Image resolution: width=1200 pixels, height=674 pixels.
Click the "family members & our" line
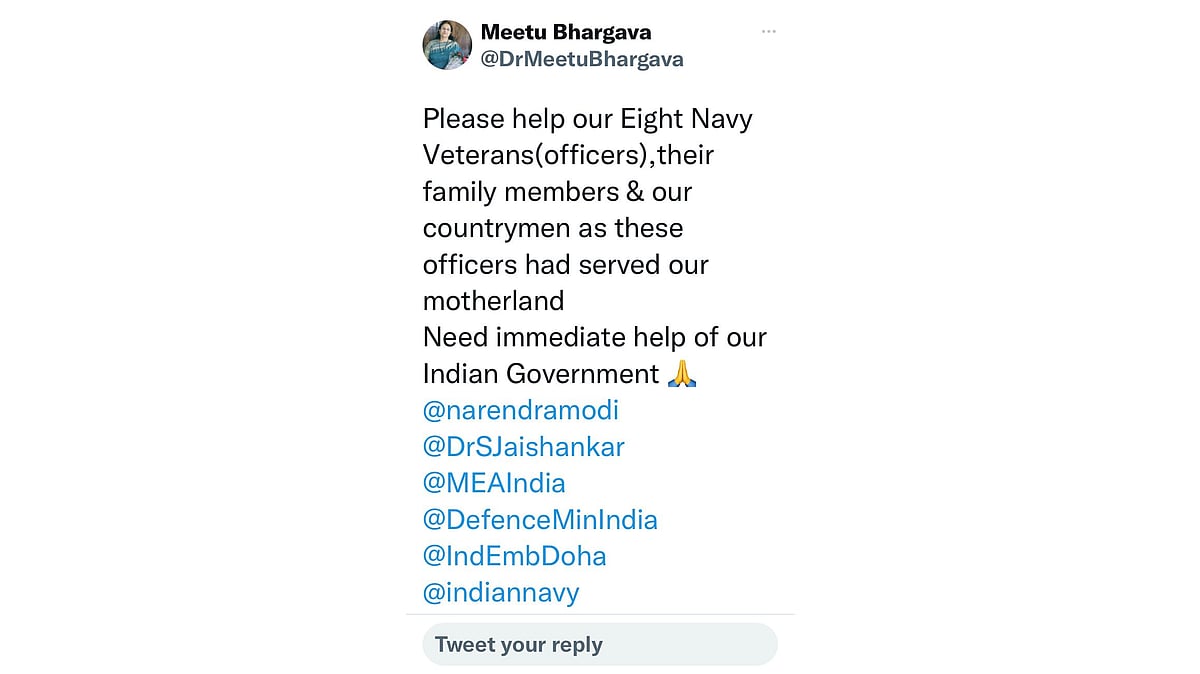click(557, 191)
